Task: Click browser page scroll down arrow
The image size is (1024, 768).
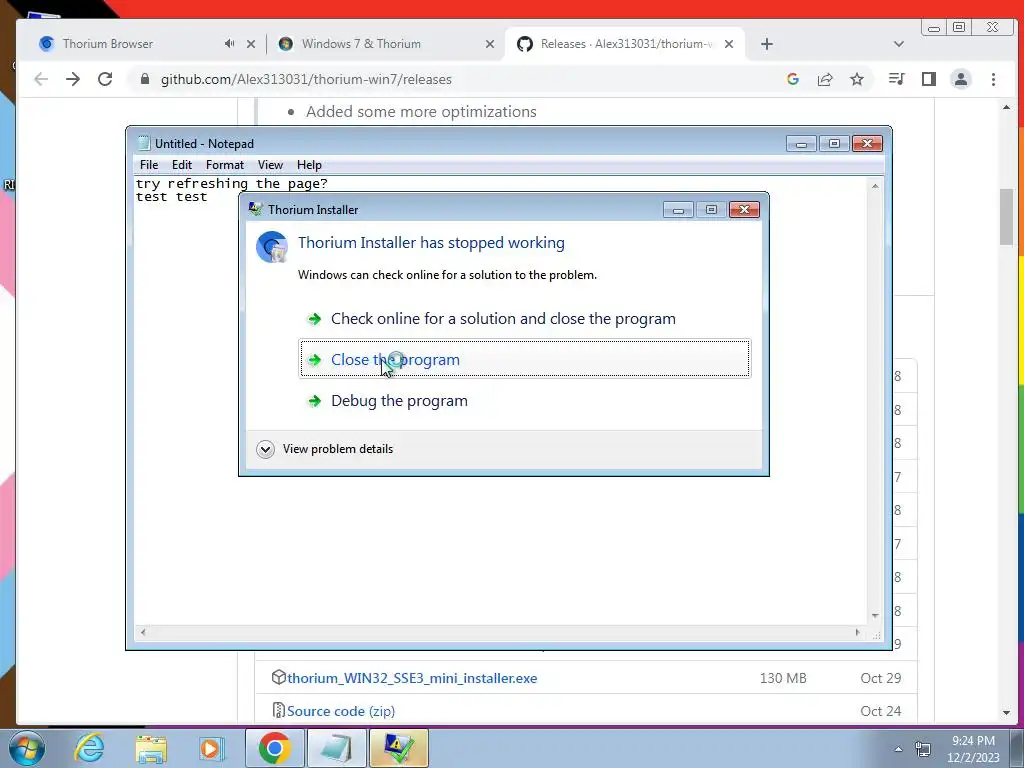Action: click(x=1006, y=713)
